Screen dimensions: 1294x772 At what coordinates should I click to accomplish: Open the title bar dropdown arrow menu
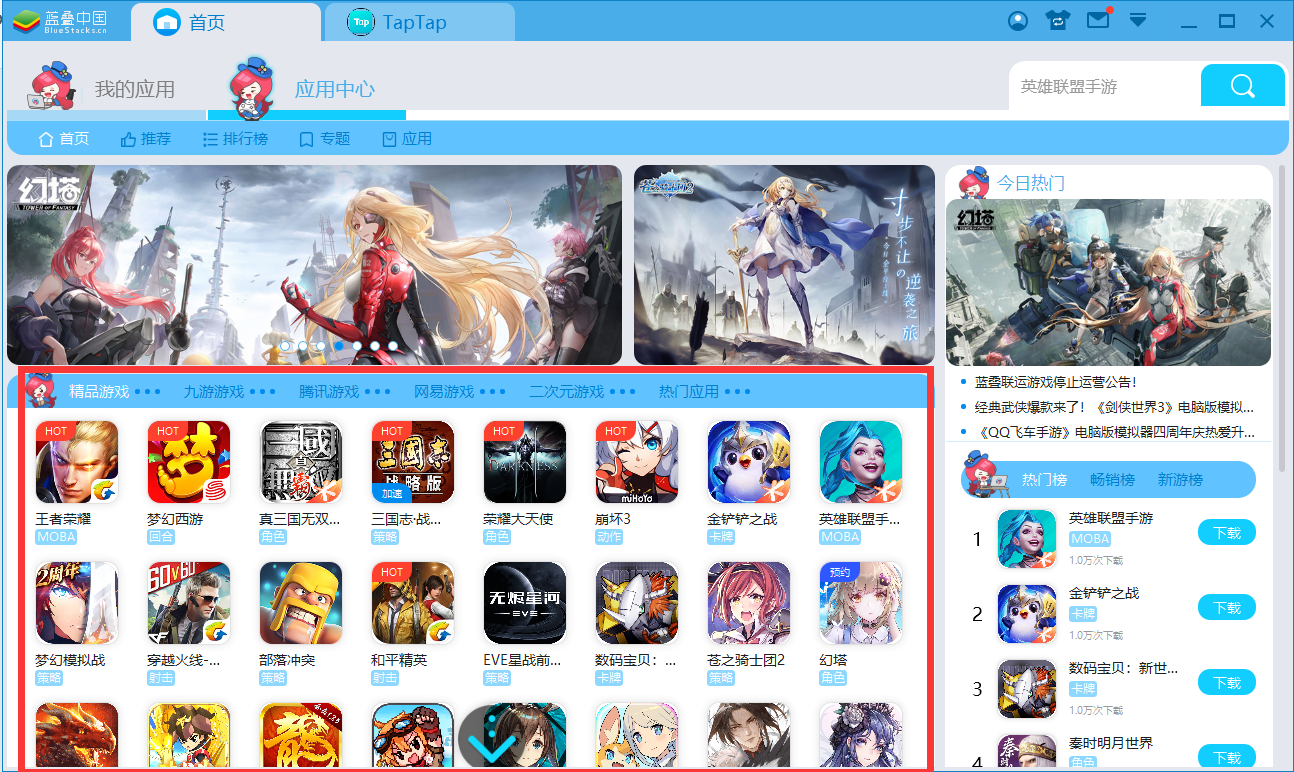point(1138,21)
